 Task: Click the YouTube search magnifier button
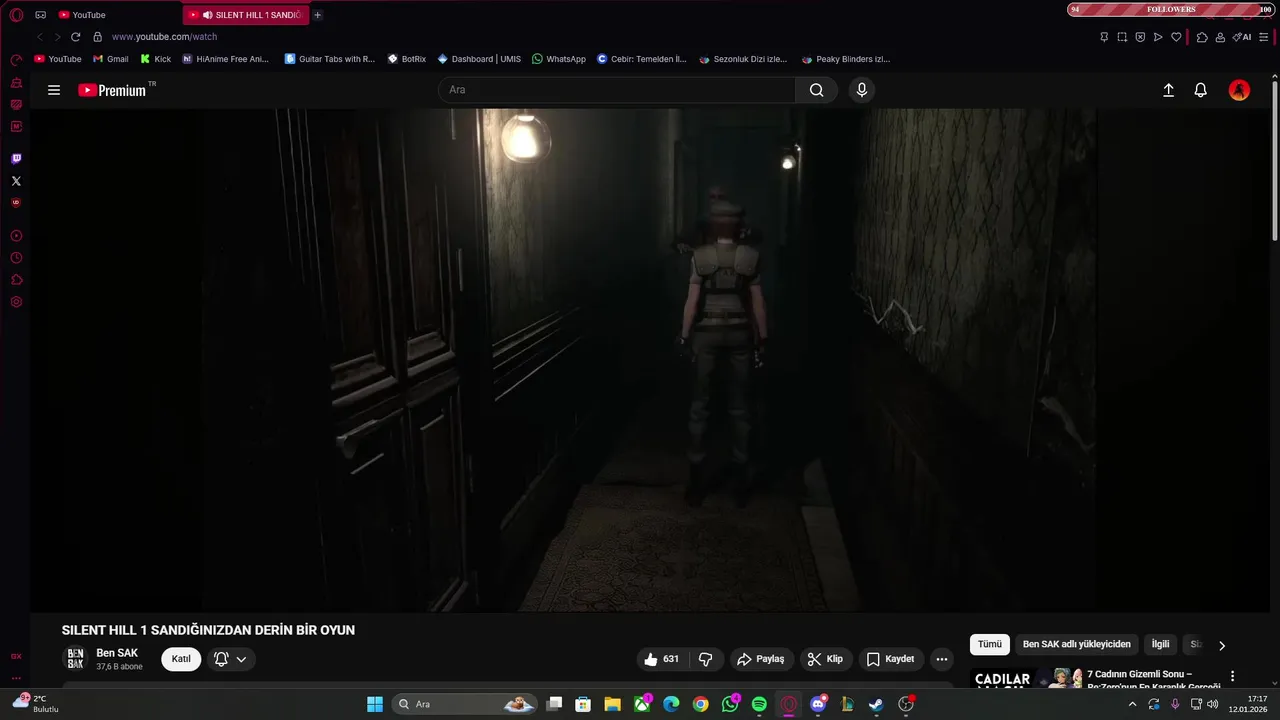pos(817,90)
